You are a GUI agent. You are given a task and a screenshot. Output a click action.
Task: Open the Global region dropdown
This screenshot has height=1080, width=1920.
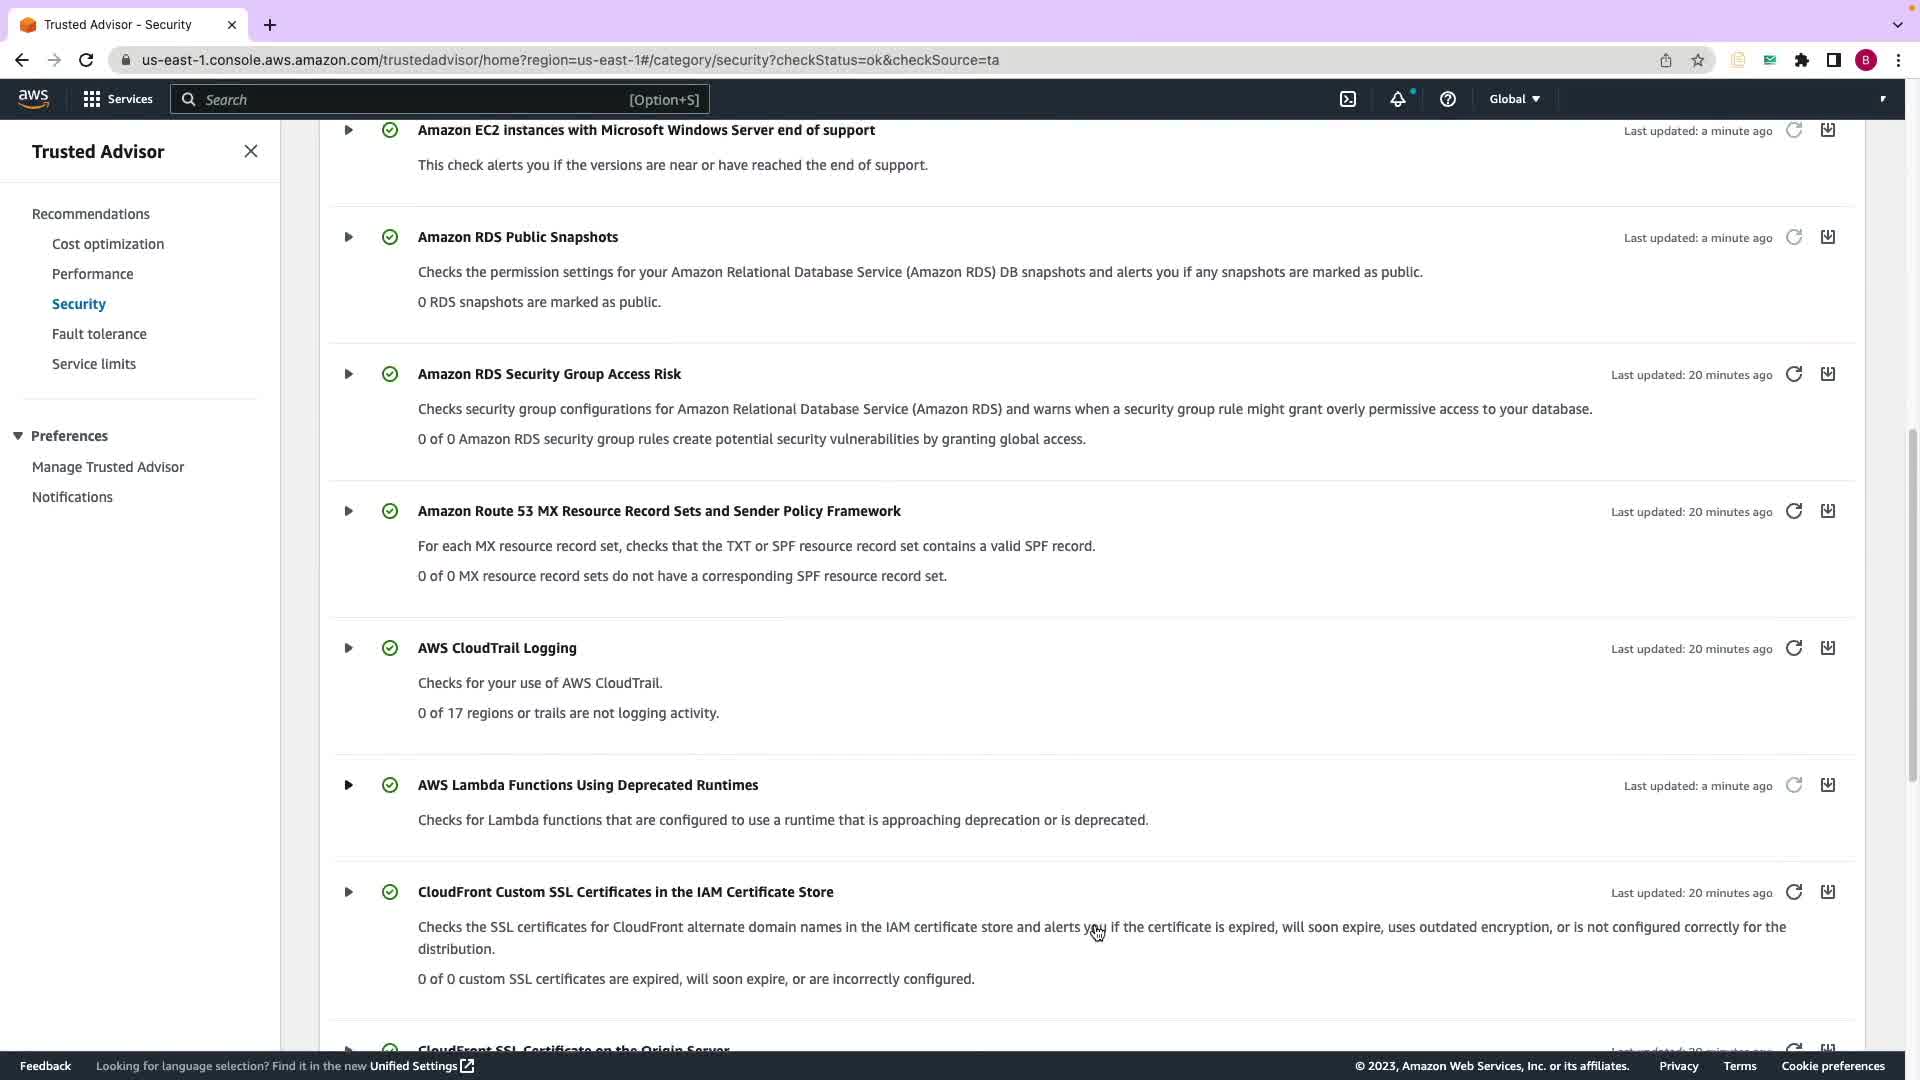coord(1514,99)
